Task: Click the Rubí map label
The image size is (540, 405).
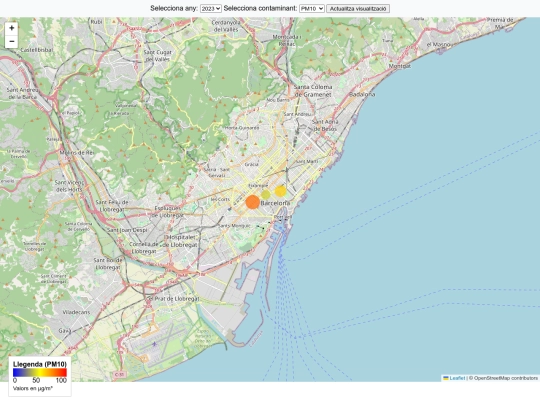Action: (96, 22)
